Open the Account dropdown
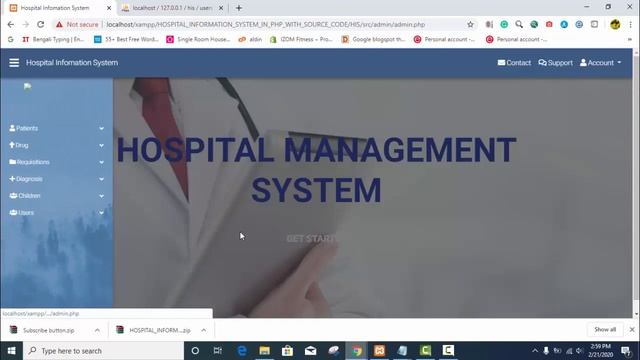This screenshot has width=640, height=360. coord(600,62)
